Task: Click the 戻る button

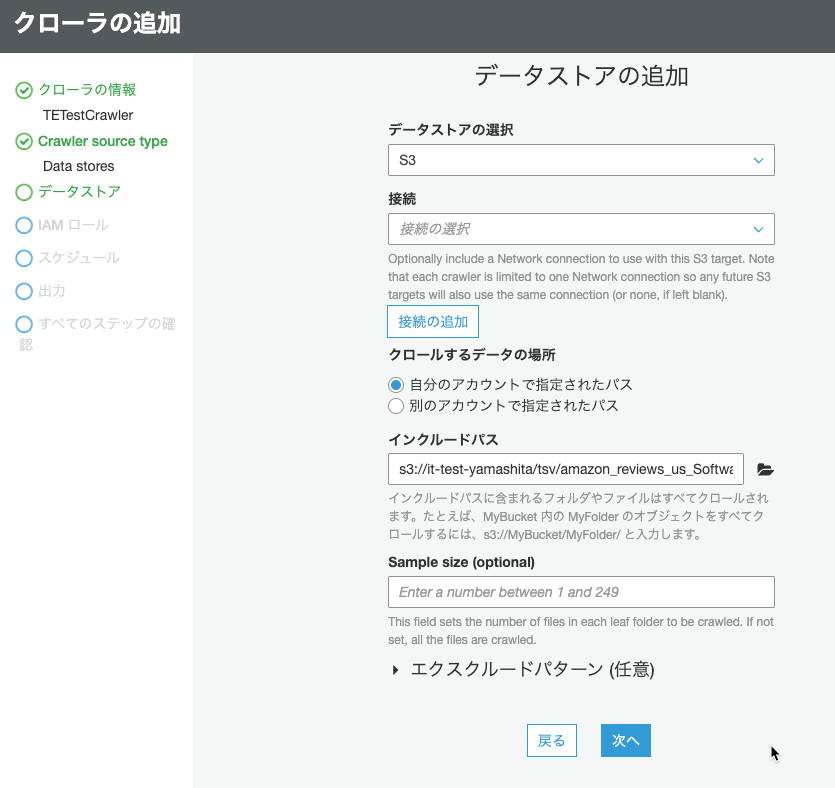Action: point(552,740)
